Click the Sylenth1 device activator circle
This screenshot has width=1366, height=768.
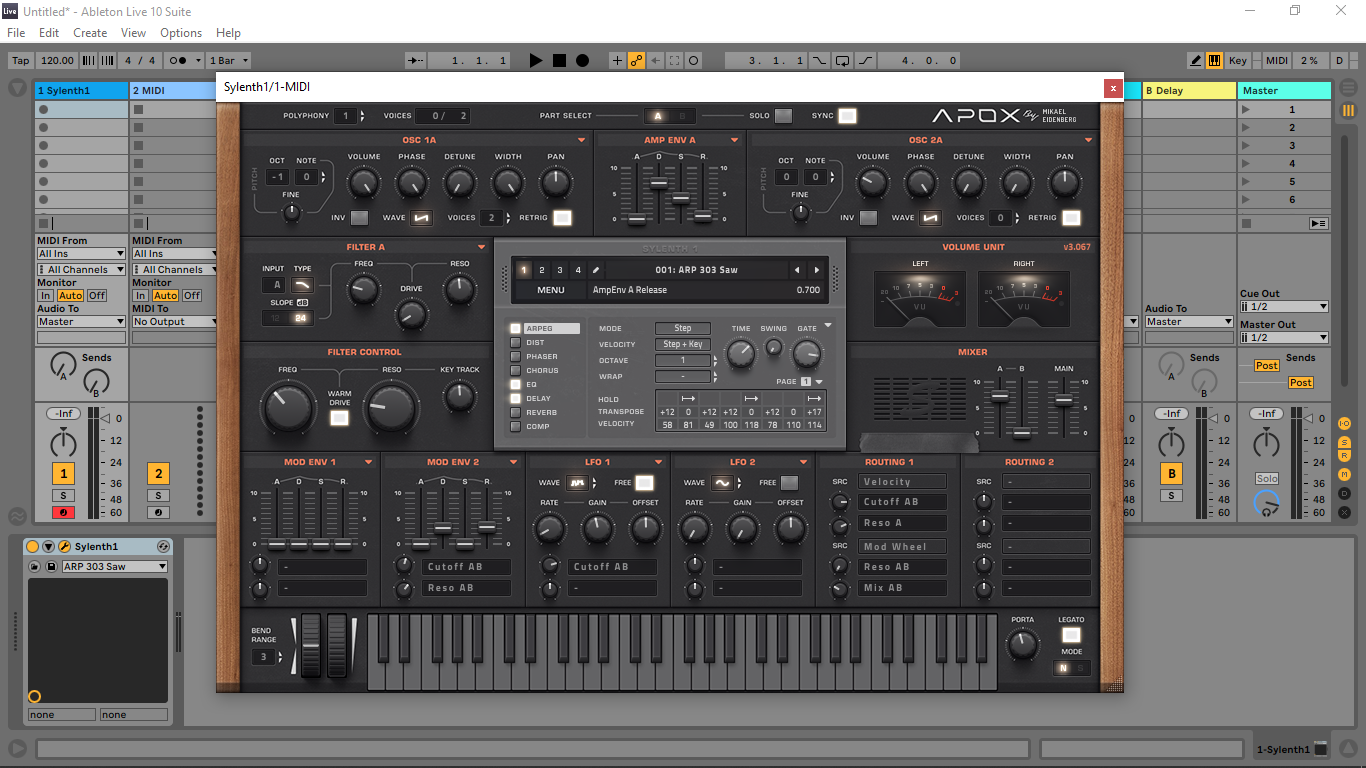click(x=33, y=547)
